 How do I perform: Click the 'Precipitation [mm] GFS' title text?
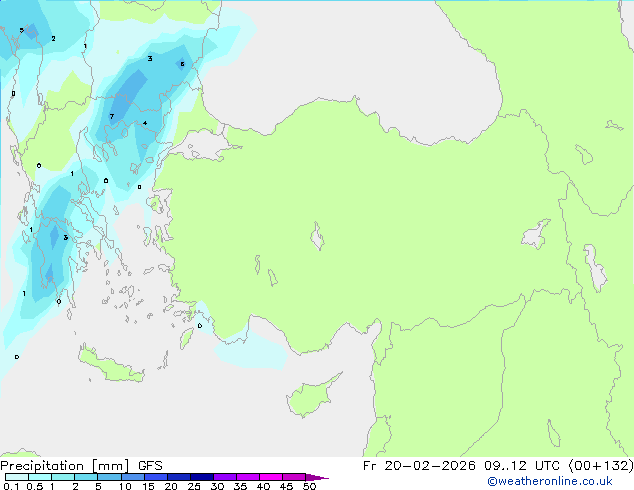[81, 466]
